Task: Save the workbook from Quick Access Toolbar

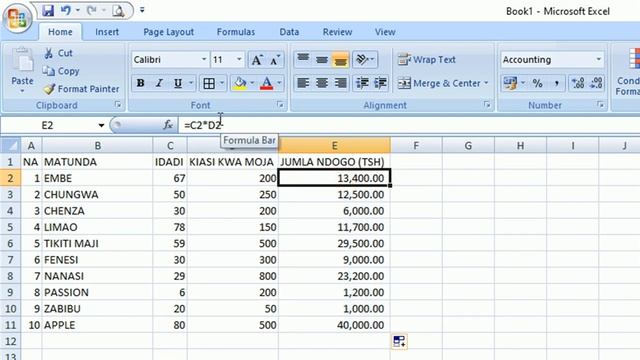Action: pos(48,11)
